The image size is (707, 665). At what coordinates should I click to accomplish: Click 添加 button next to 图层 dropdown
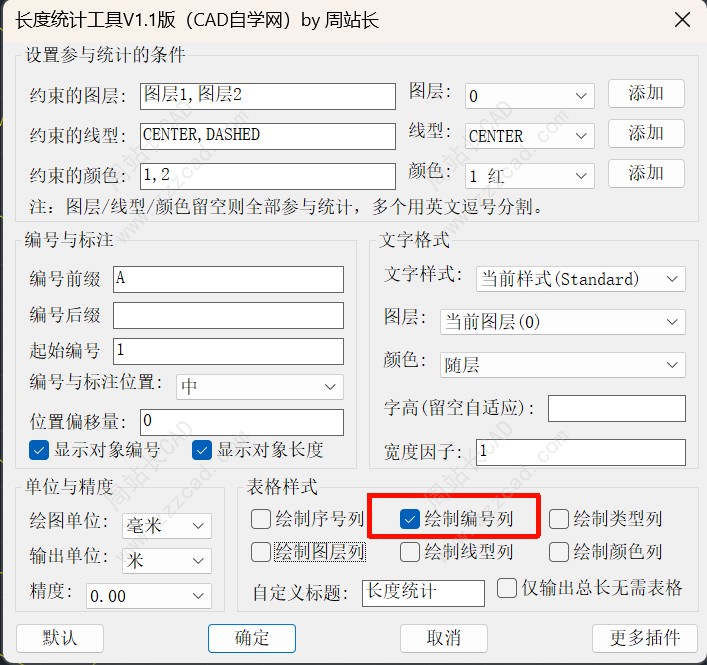click(x=646, y=93)
